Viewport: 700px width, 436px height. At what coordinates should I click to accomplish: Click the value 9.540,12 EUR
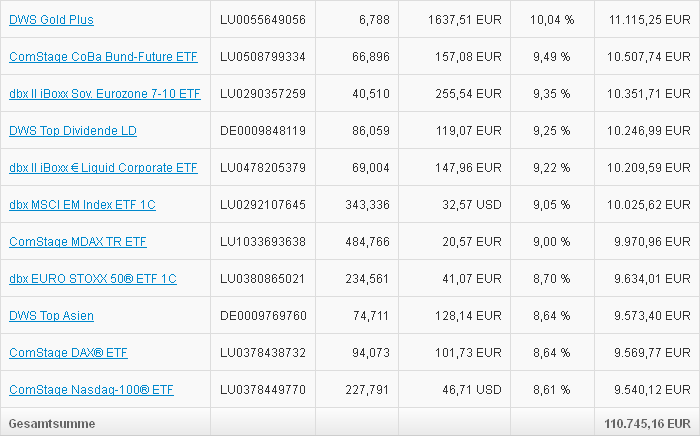652,390
